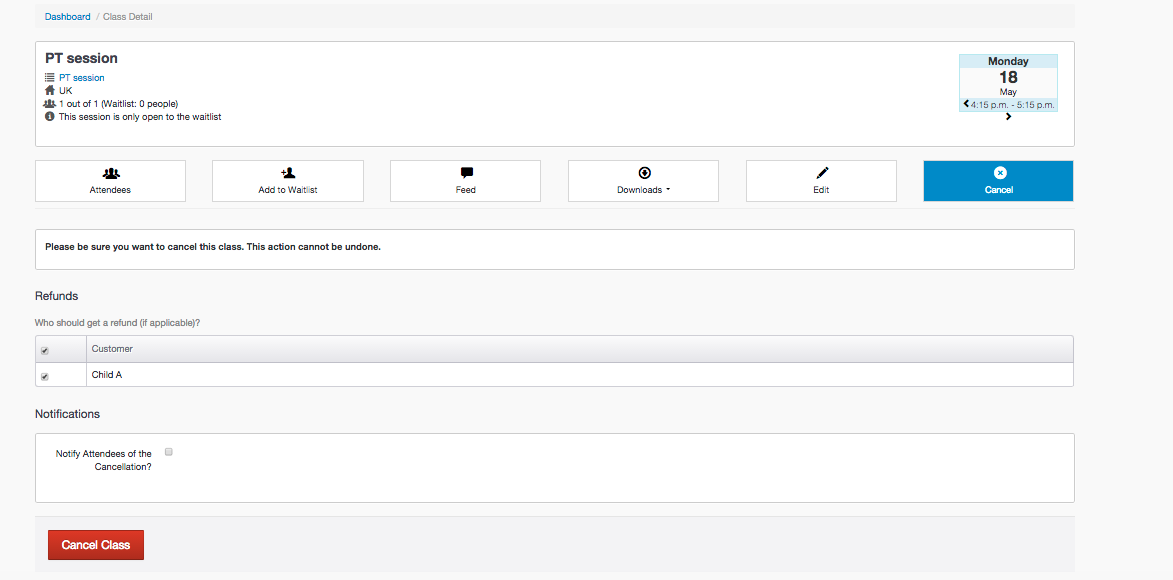1173x580 pixels.
Task: Go to next session with right chevron
Action: click(x=1008, y=117)
